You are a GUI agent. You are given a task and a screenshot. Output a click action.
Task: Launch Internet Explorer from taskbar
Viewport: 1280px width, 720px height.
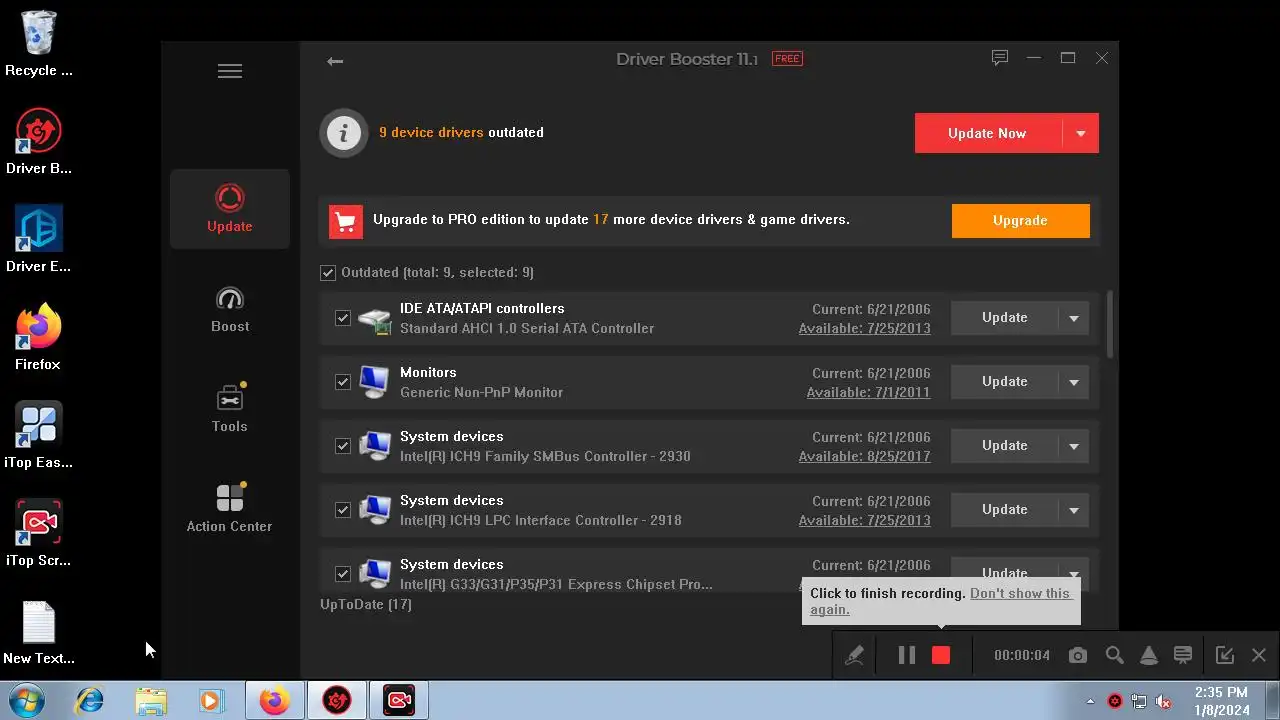pyautogui.click(x=90, y=700)
